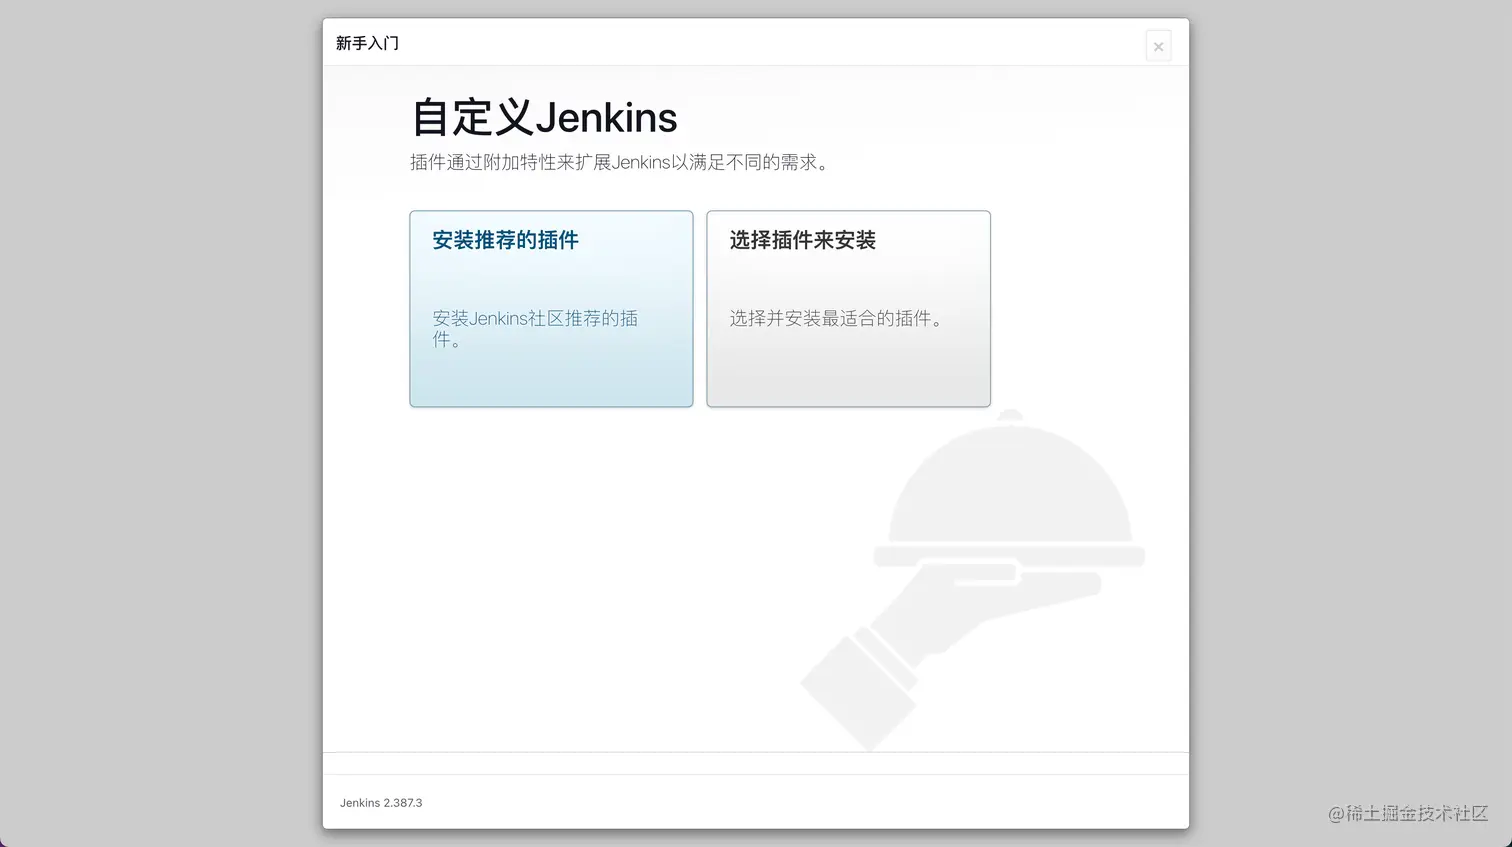
Task: Choose the 选择插件来安装 option card
Action: point(848,309)
